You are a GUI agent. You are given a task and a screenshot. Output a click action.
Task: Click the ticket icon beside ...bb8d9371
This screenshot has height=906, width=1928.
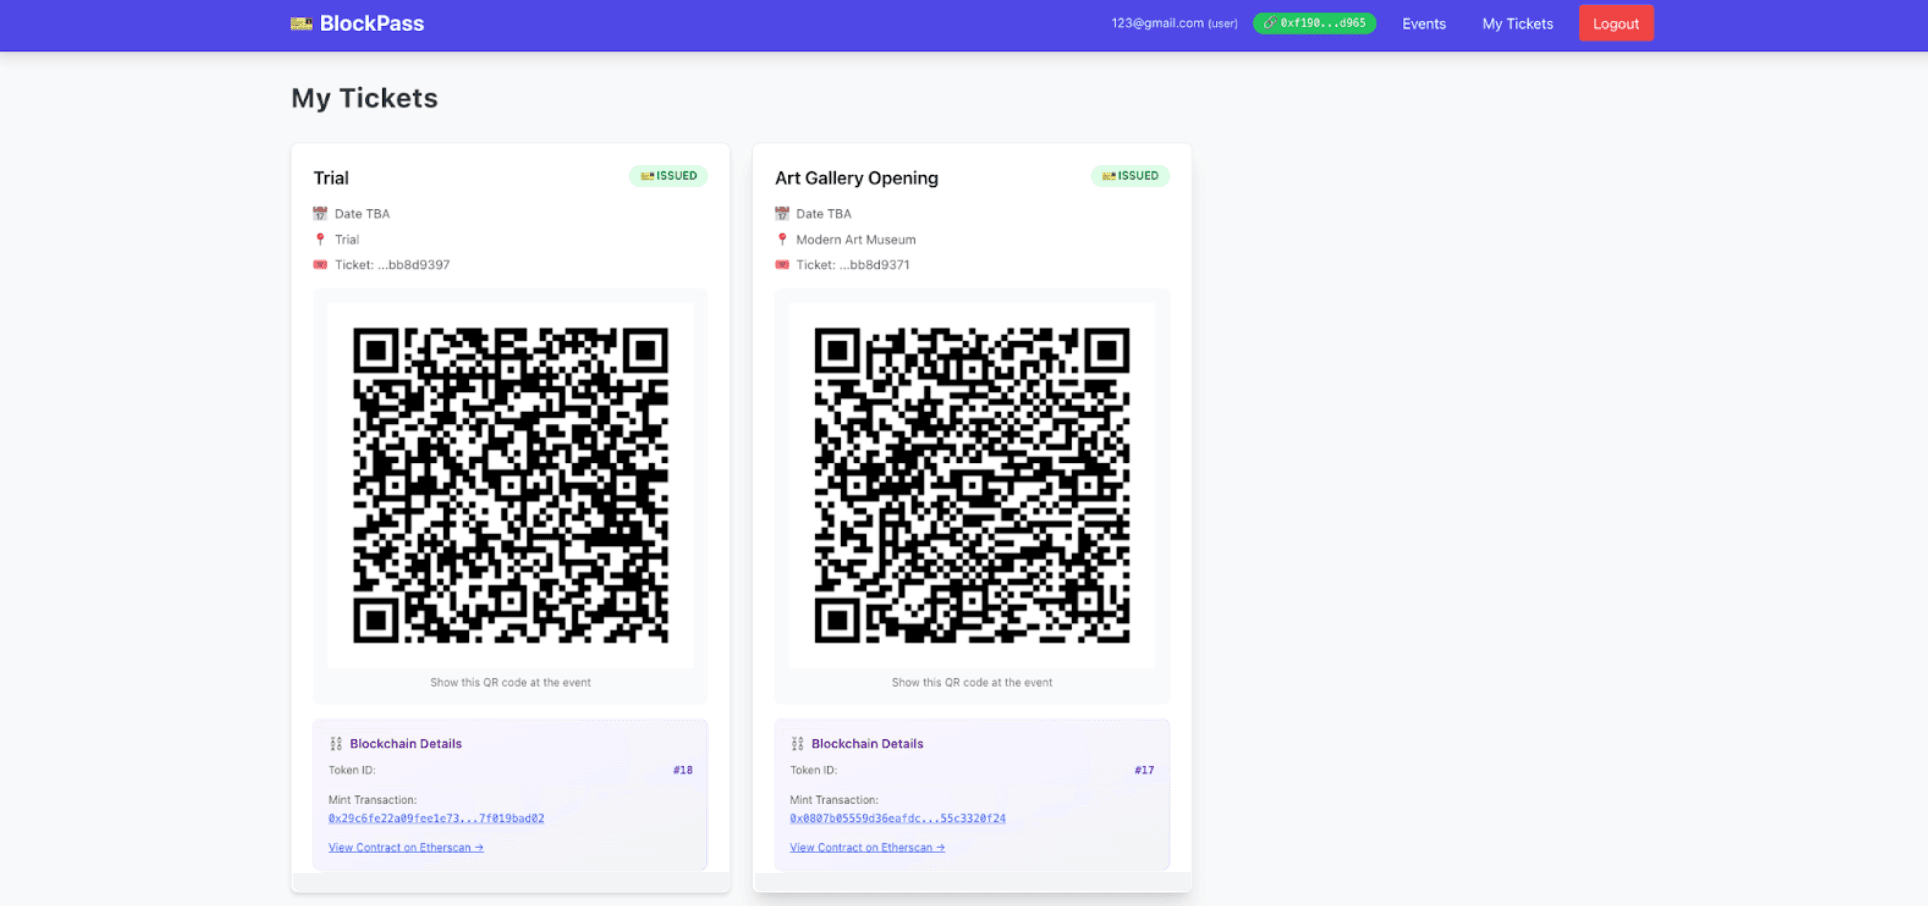point(781,264)
